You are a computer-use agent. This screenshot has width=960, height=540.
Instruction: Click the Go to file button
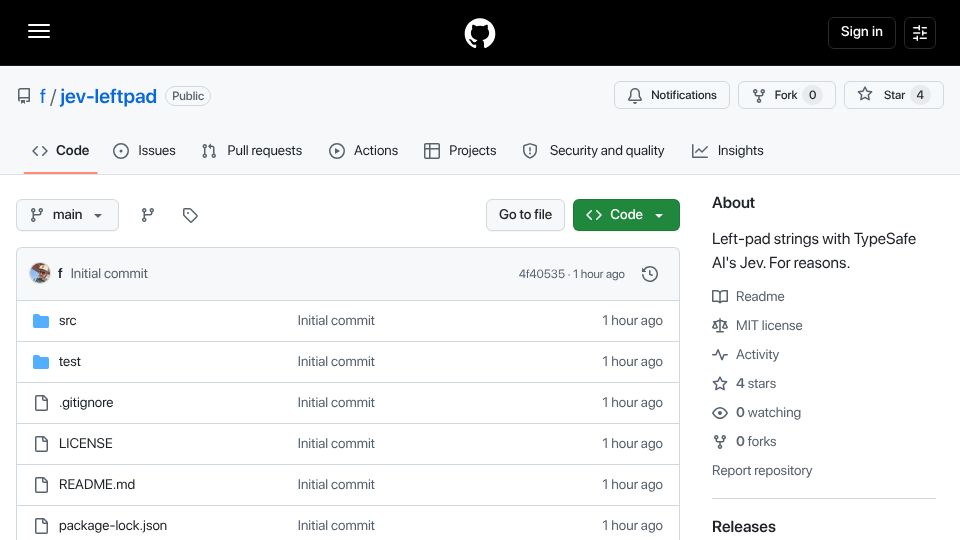pyautogui.click(x=525, y=215)
